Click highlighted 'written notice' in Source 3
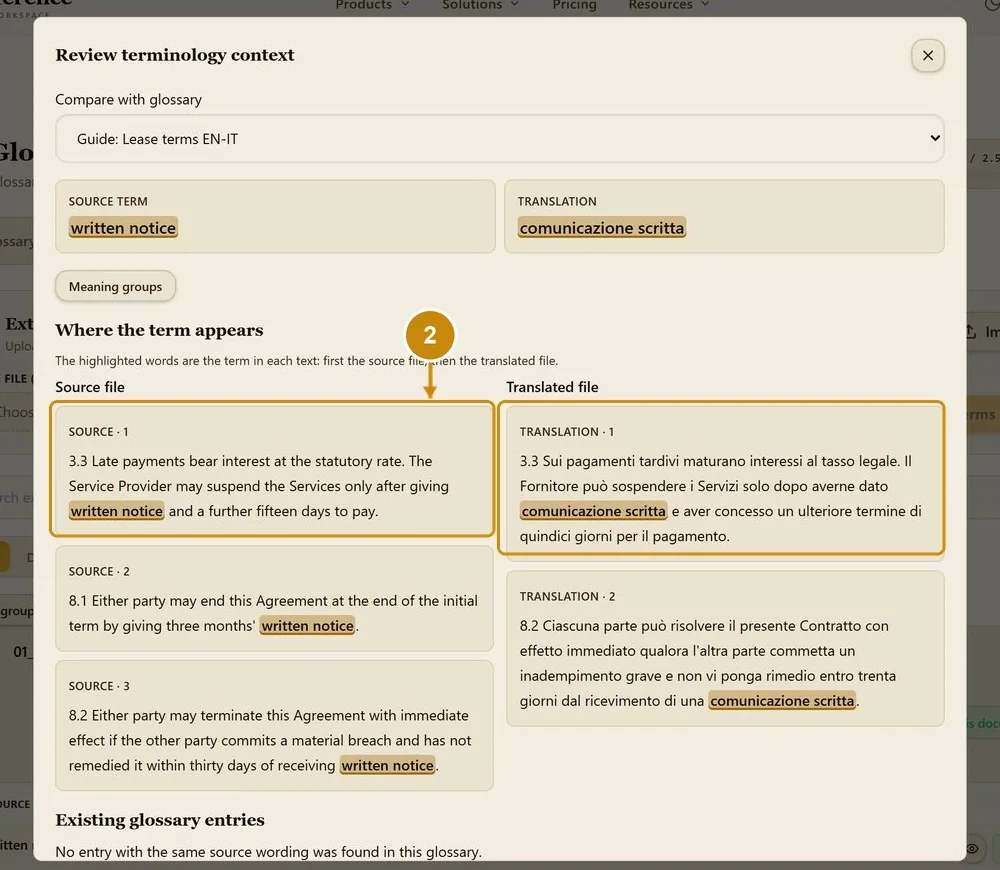Screen dimensions: 1000x870 click(387, 765)
